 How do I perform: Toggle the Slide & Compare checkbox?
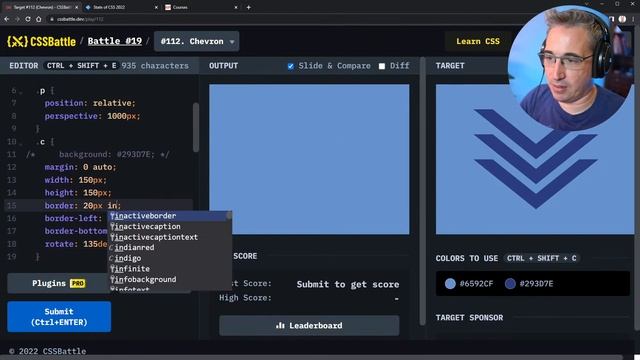pos(291,66)
